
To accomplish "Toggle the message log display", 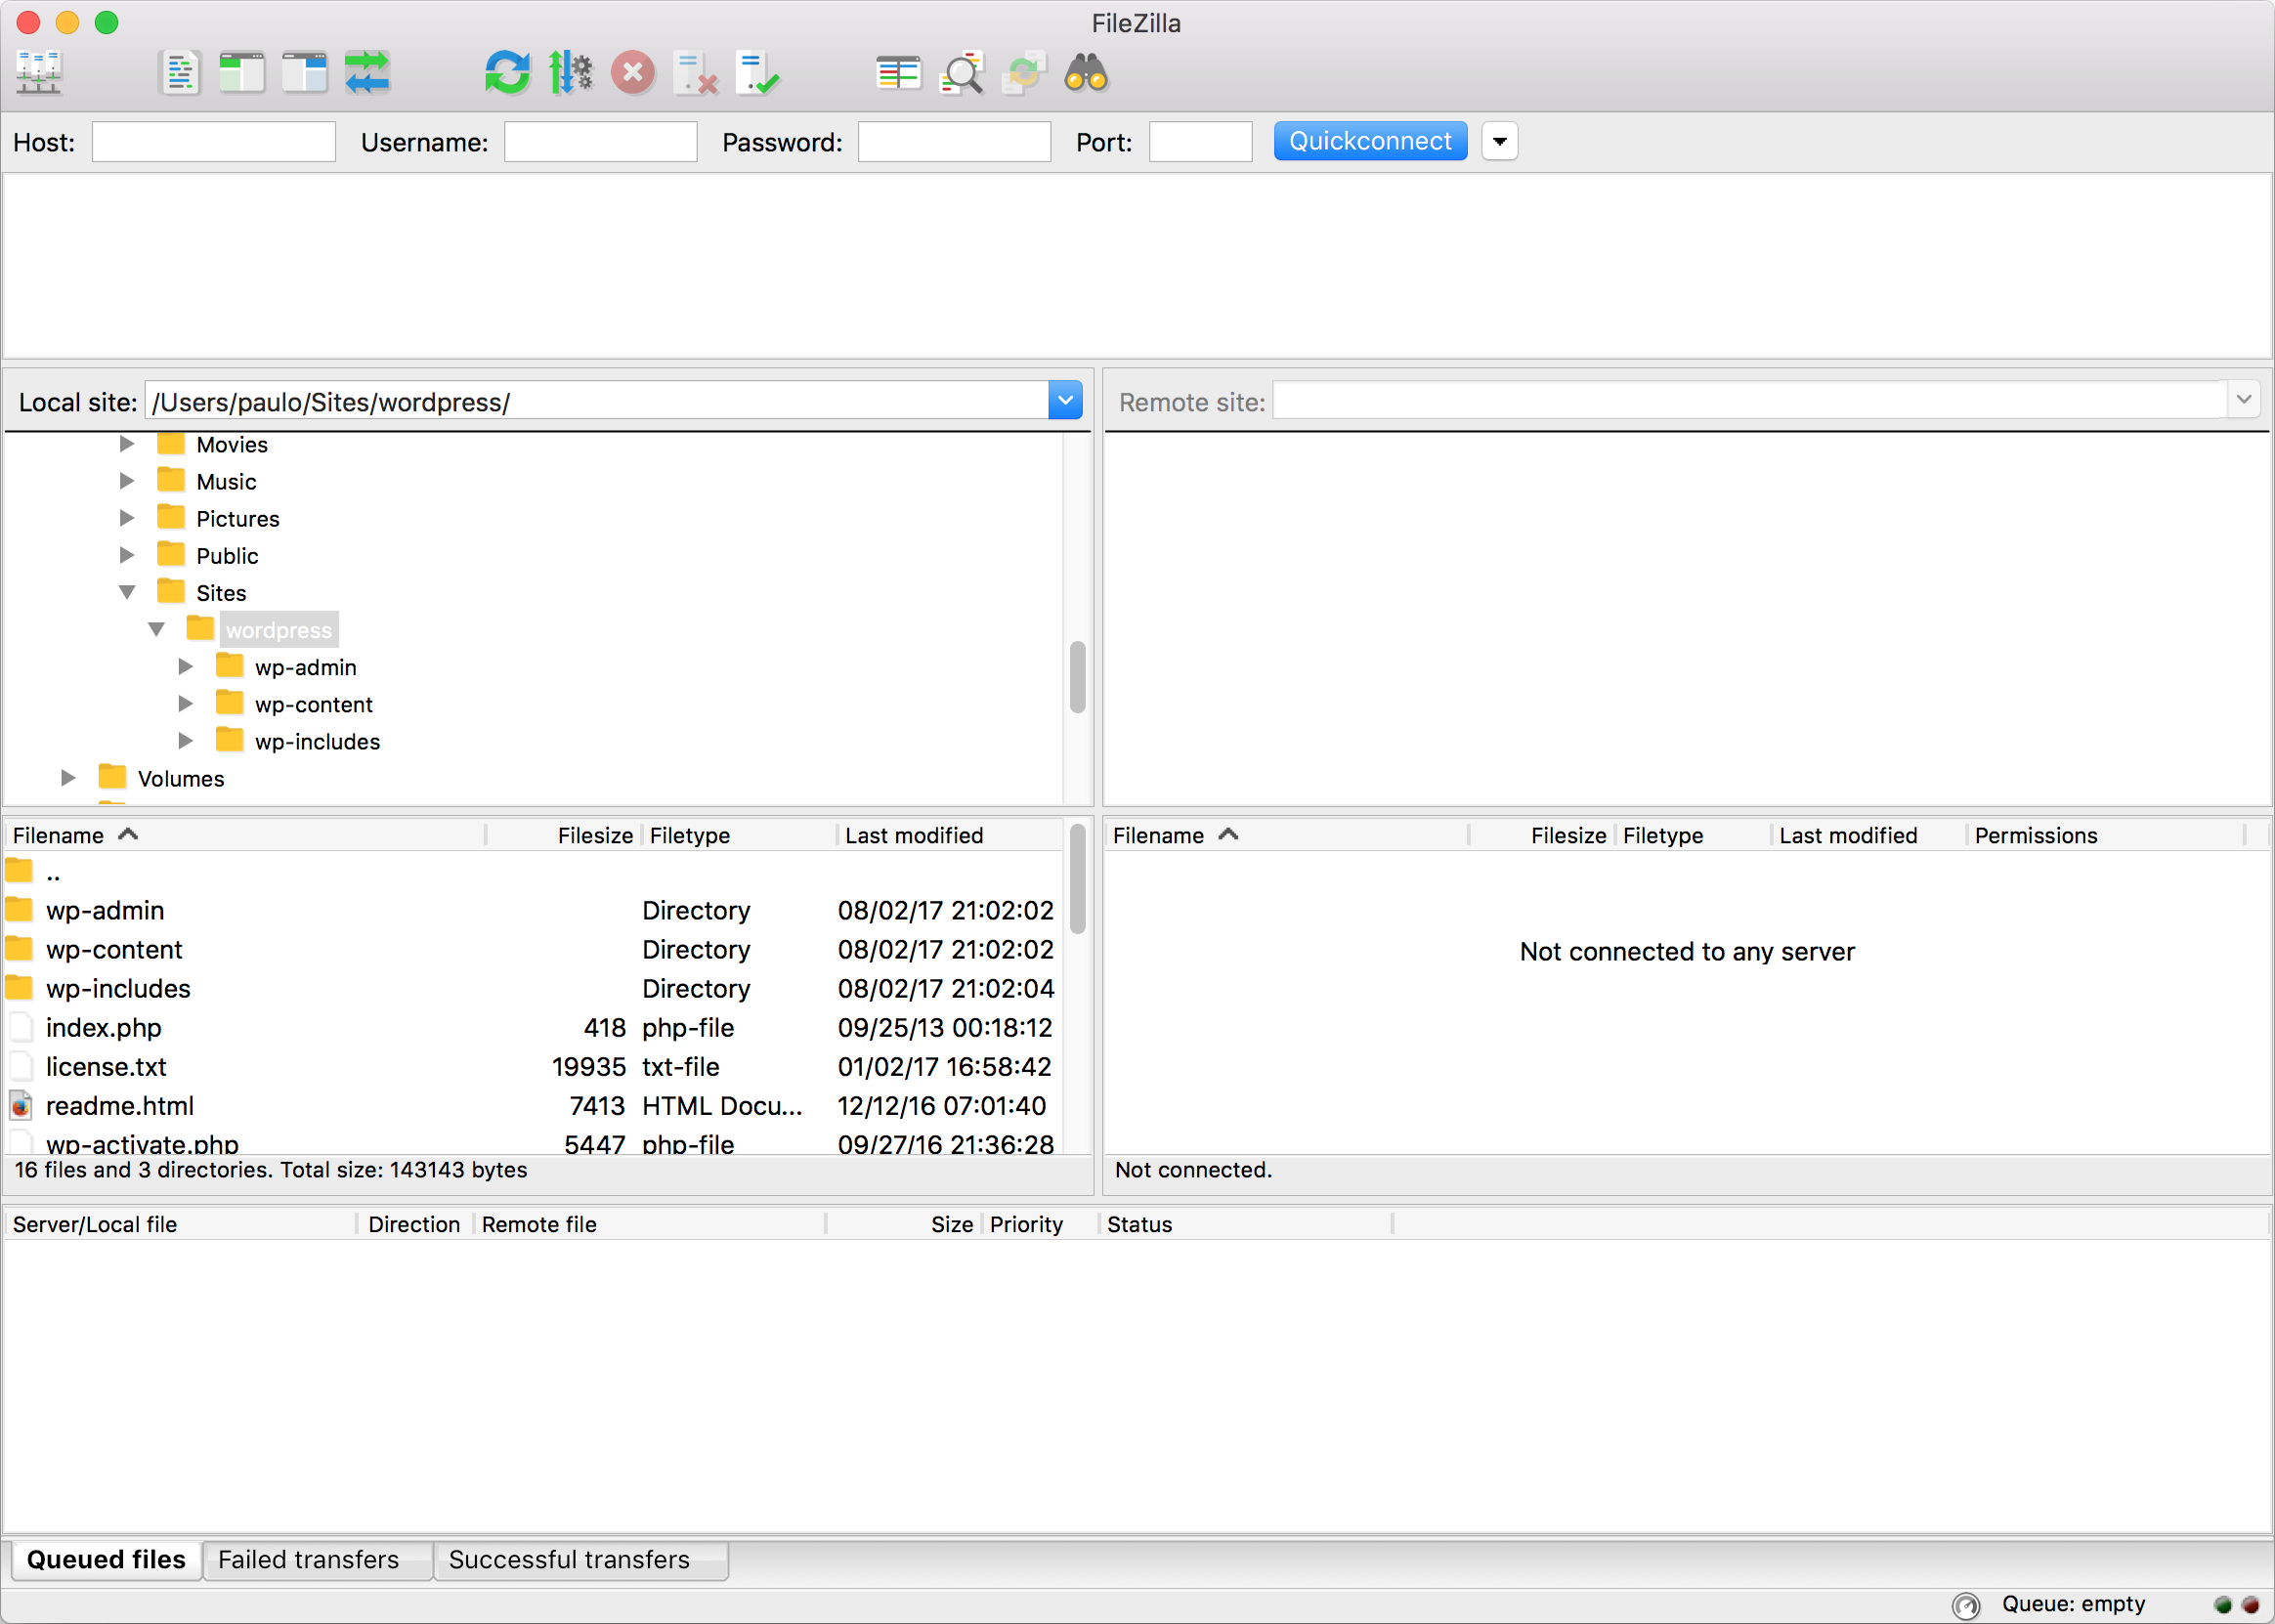I will click(x=180, y=73).
